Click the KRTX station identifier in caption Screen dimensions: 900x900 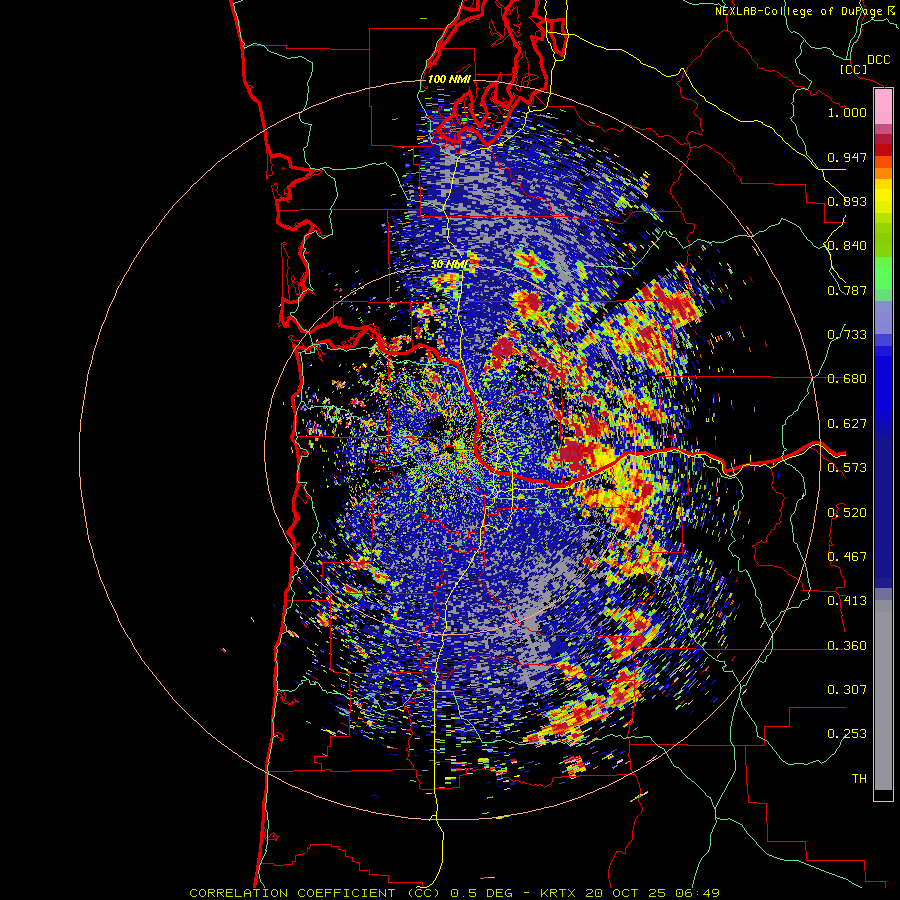[559, 893]
